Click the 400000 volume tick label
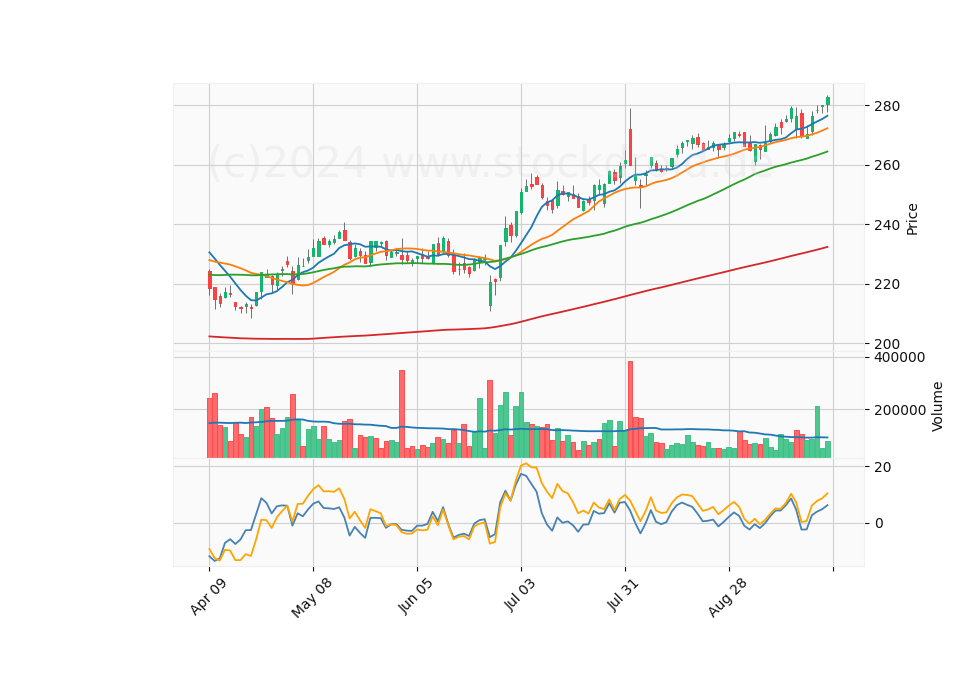This screenshot has height=690, width=960. tap(900, 358)
